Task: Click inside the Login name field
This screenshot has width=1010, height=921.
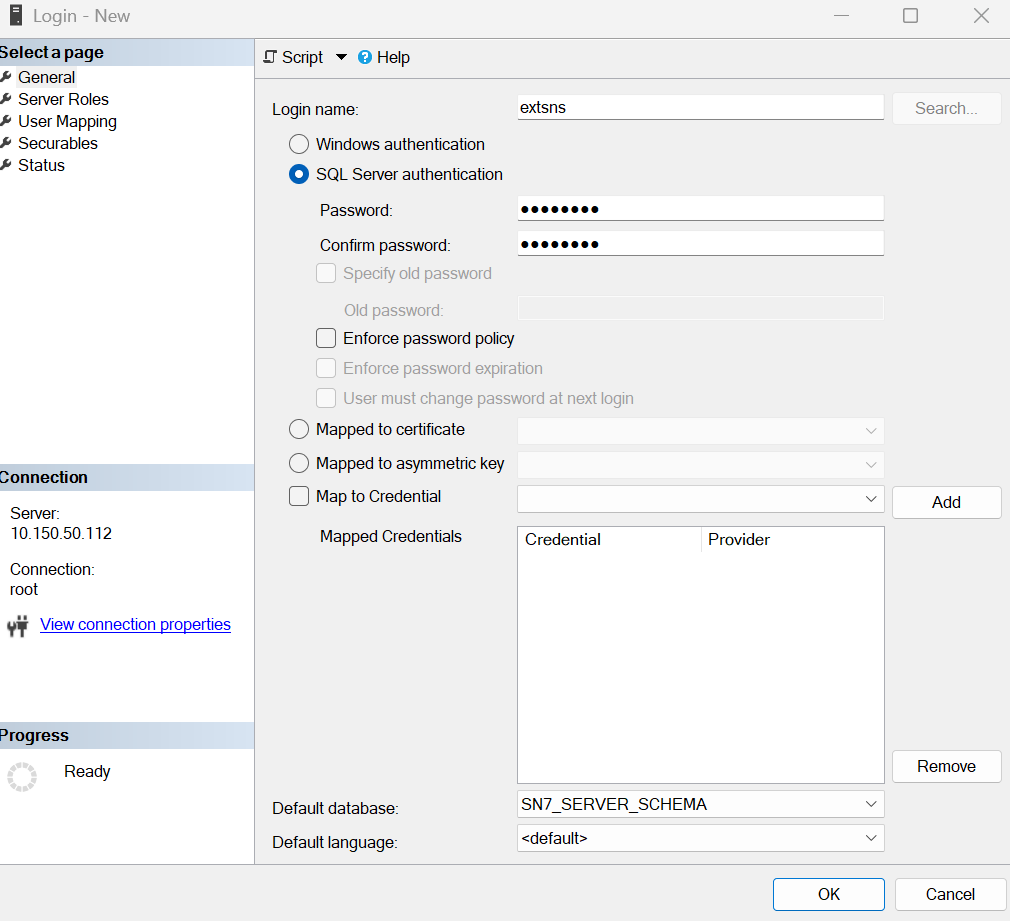Action: (700, 107)
